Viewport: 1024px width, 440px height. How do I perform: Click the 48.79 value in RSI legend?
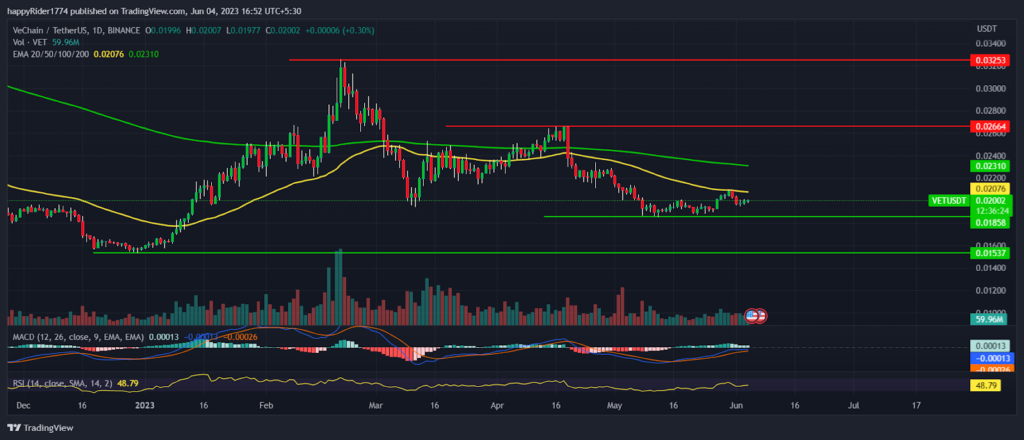coord(127,383)
